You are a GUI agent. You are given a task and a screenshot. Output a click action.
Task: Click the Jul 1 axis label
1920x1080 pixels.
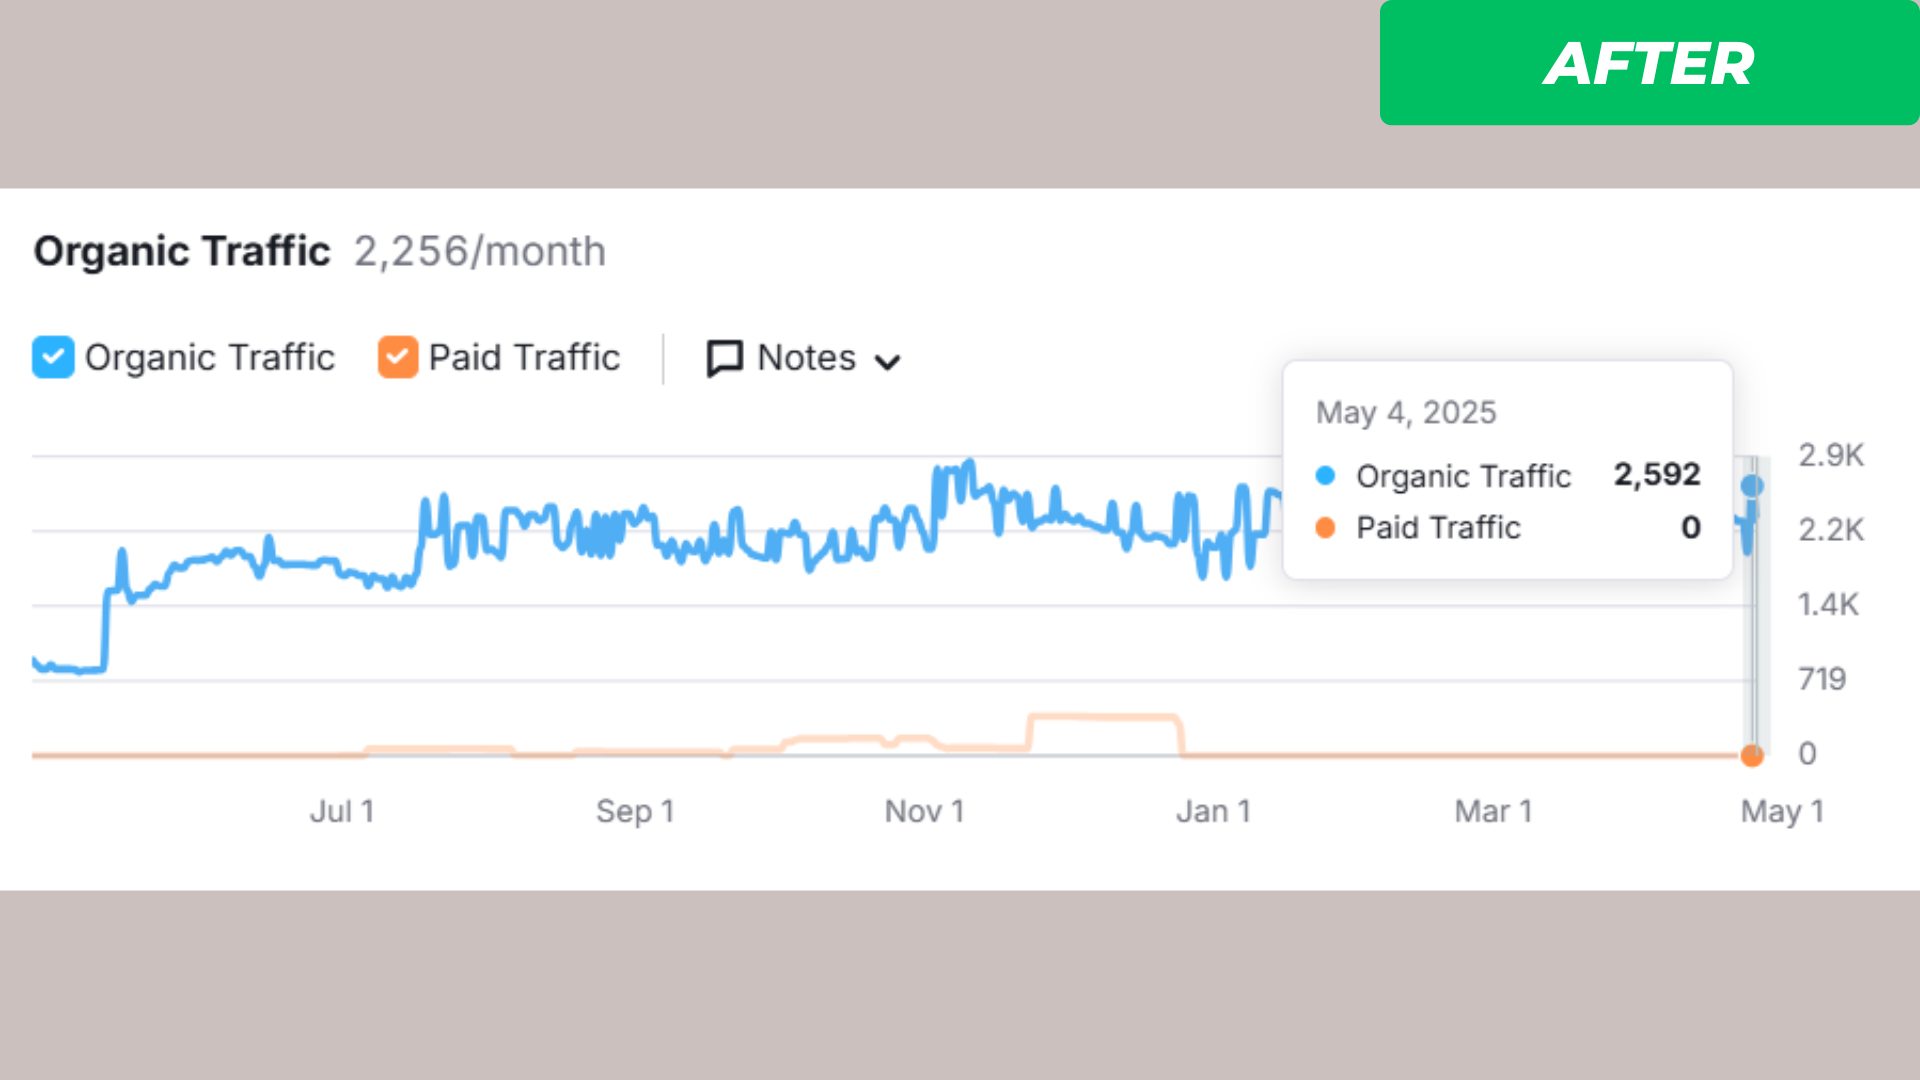point(342,811)
